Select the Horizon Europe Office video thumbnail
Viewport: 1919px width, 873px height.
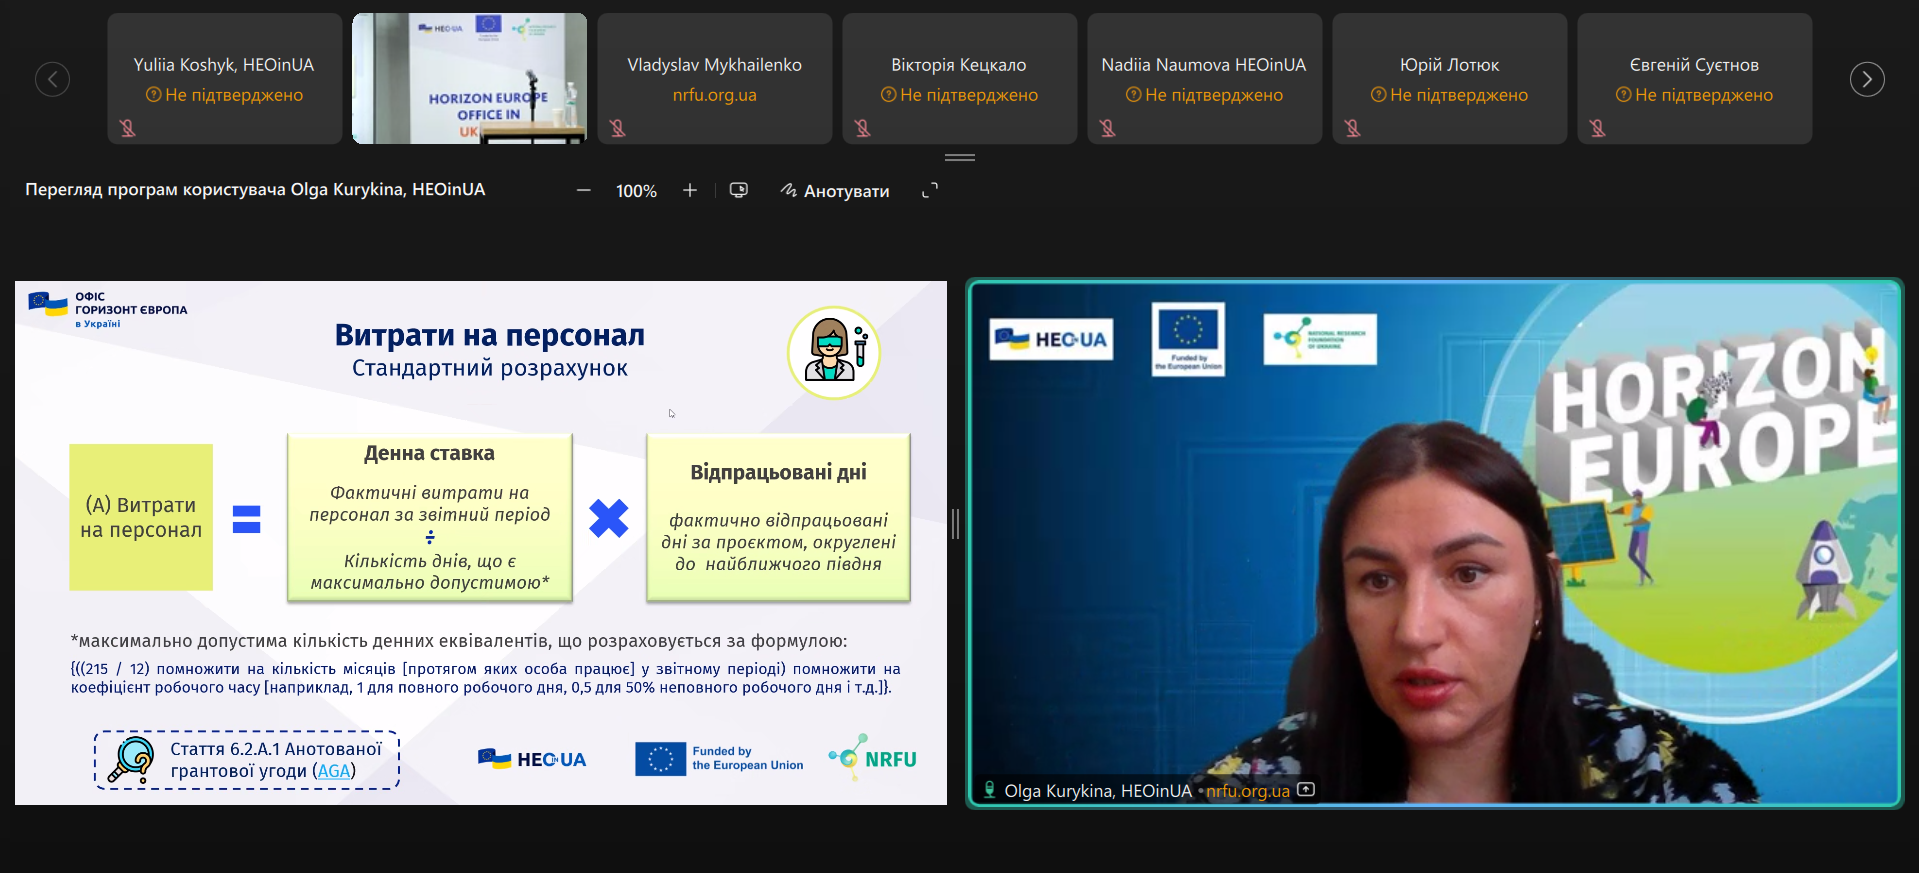pos(470,78)
